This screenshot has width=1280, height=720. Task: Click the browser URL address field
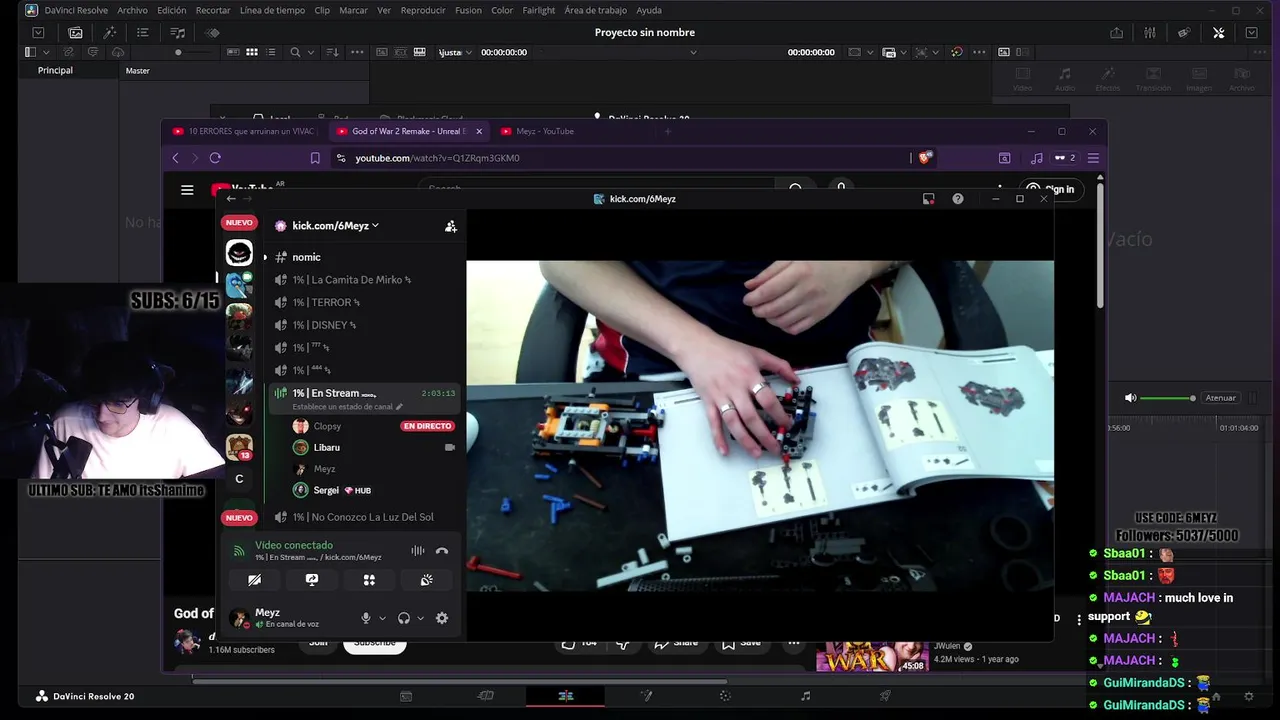[x=620, y=158]
